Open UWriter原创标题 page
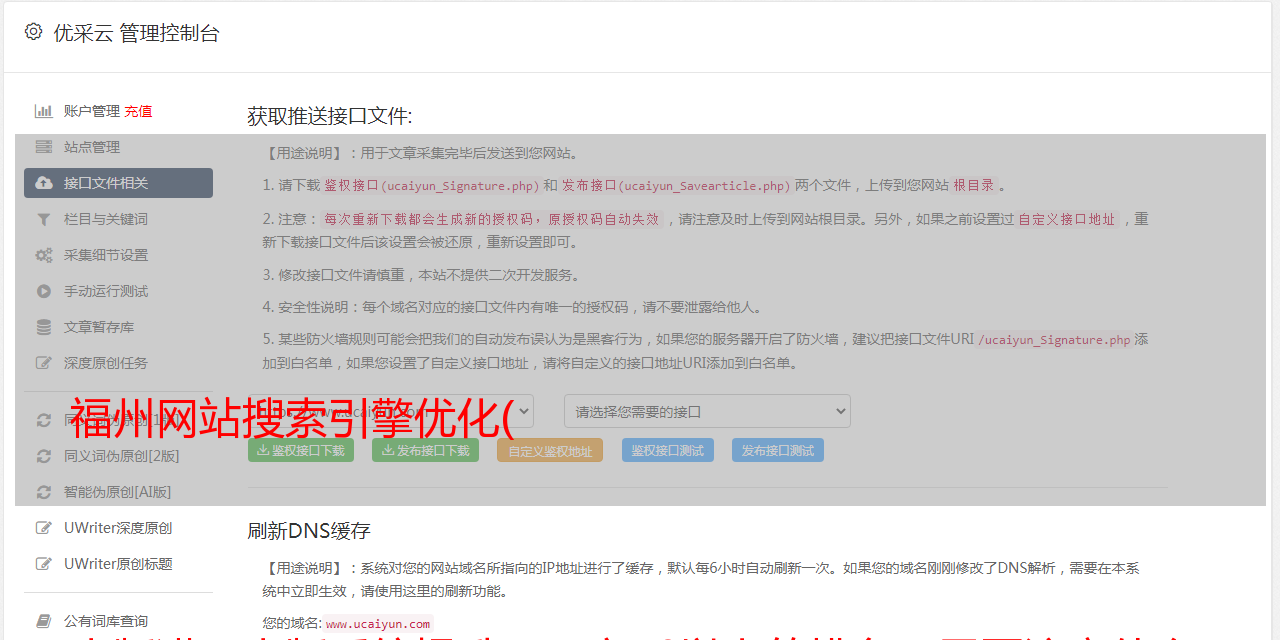The image size is (1280, 640). 118,564
